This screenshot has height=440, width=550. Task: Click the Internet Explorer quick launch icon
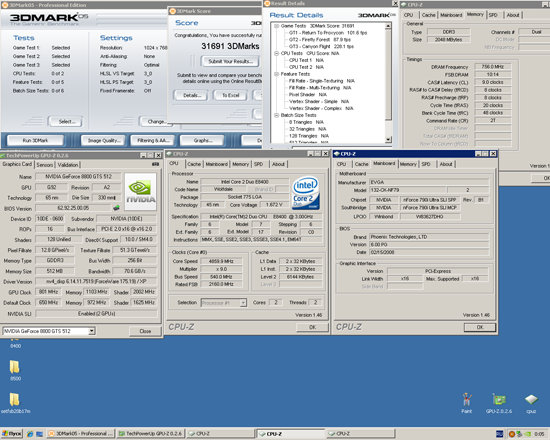click(30, 434)
